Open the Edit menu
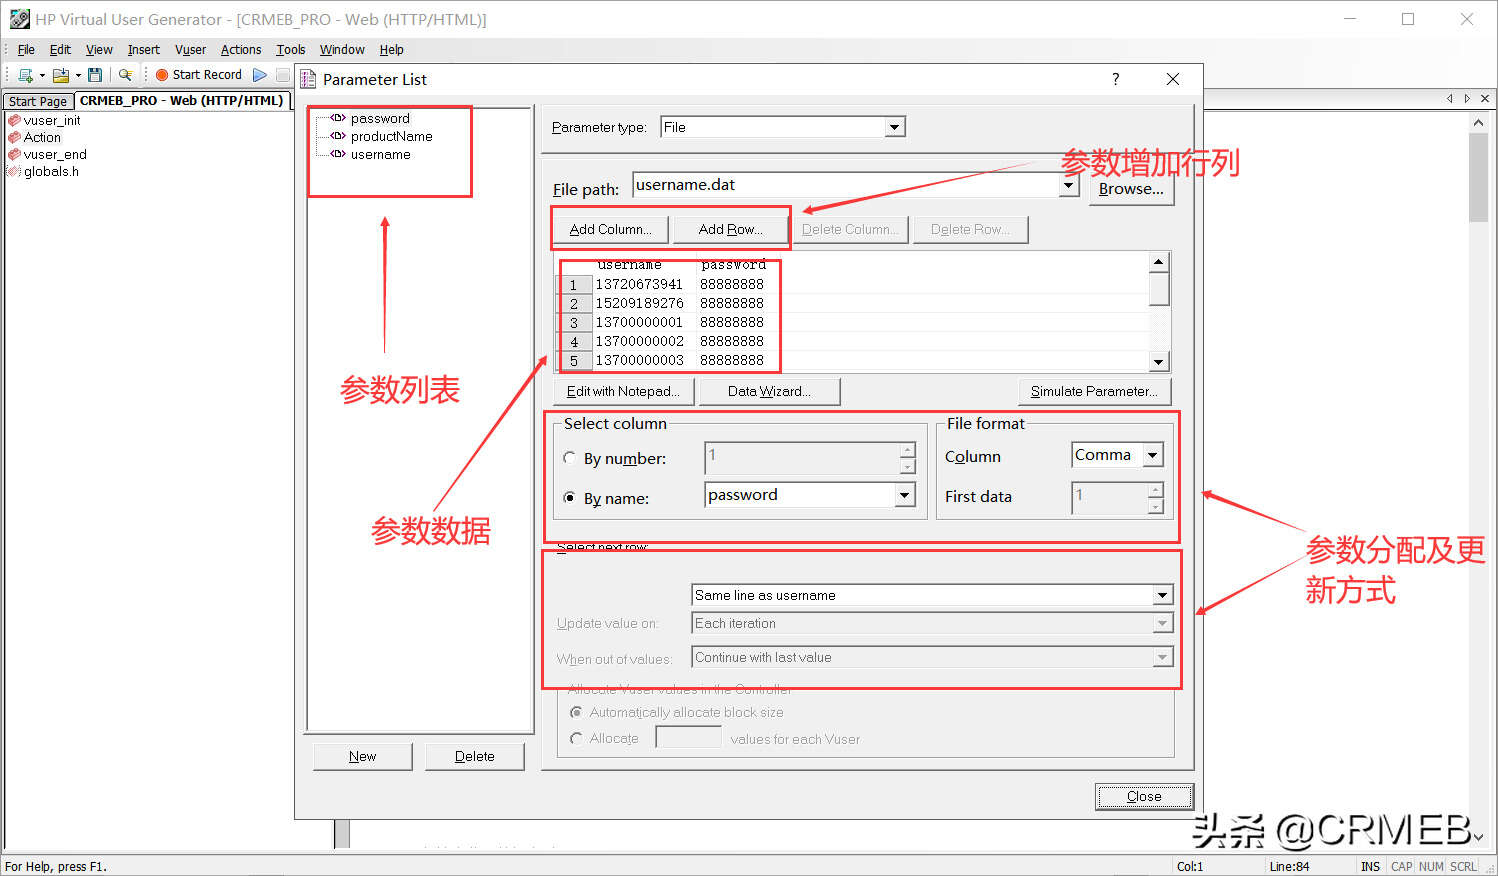Screen dimensions: 1498x876 (x=60, y=49)
